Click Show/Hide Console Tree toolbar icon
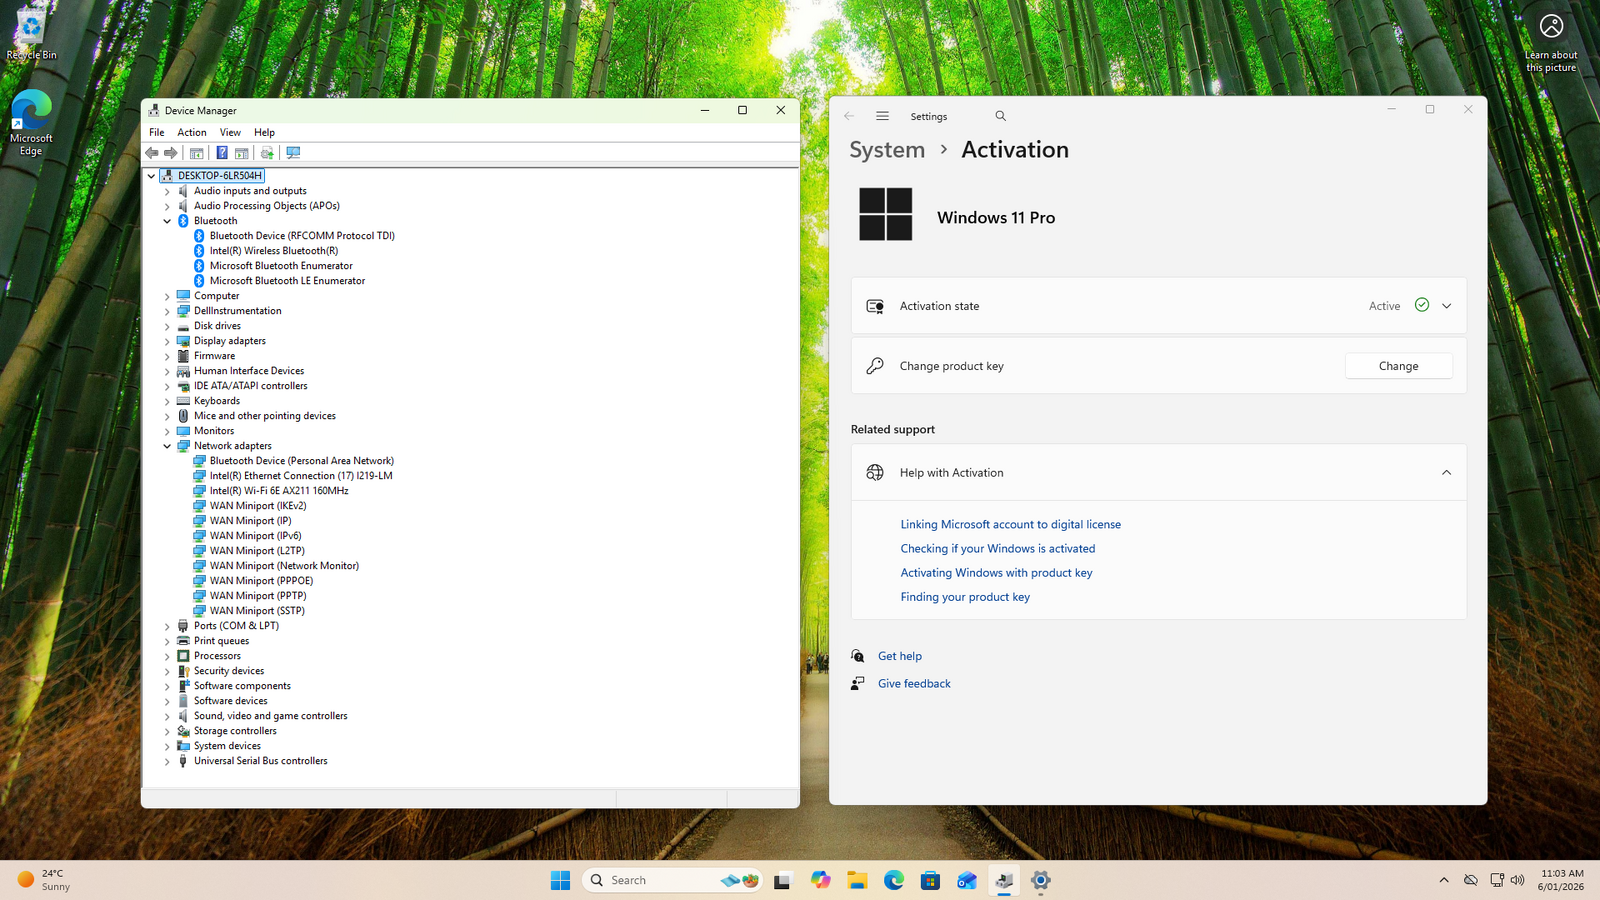Image resolution: width=1600 pixels, height=900 pixels. click(197, 153)
